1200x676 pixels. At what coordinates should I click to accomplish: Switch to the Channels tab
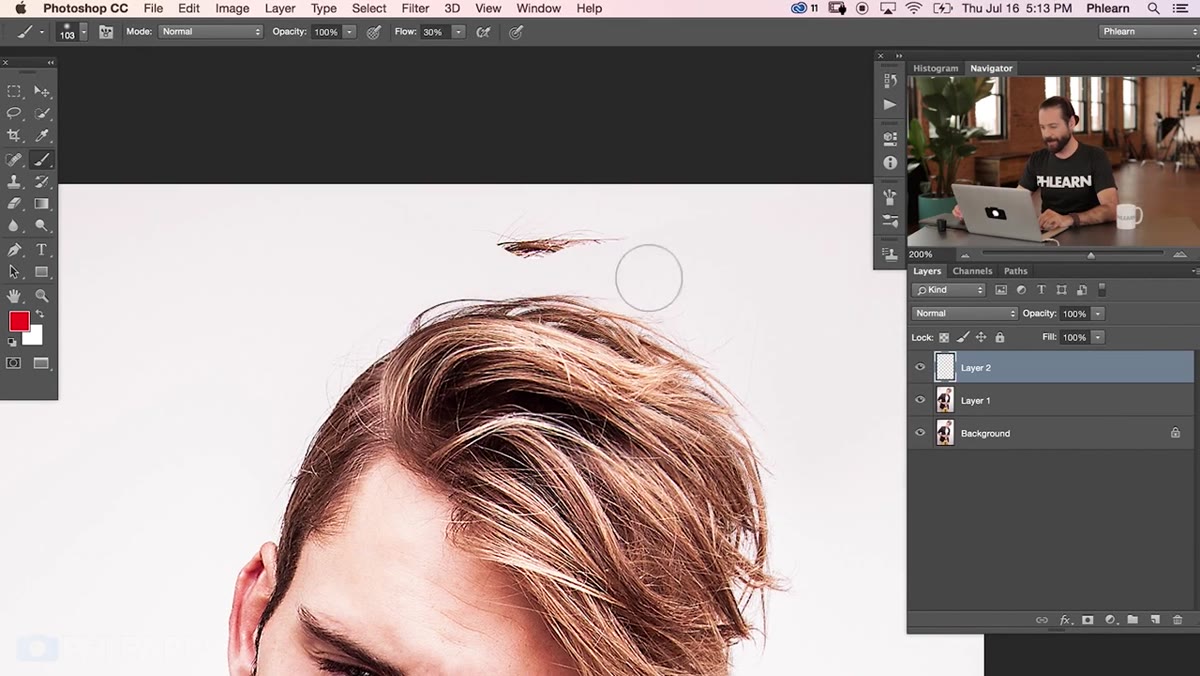[972, 271]
